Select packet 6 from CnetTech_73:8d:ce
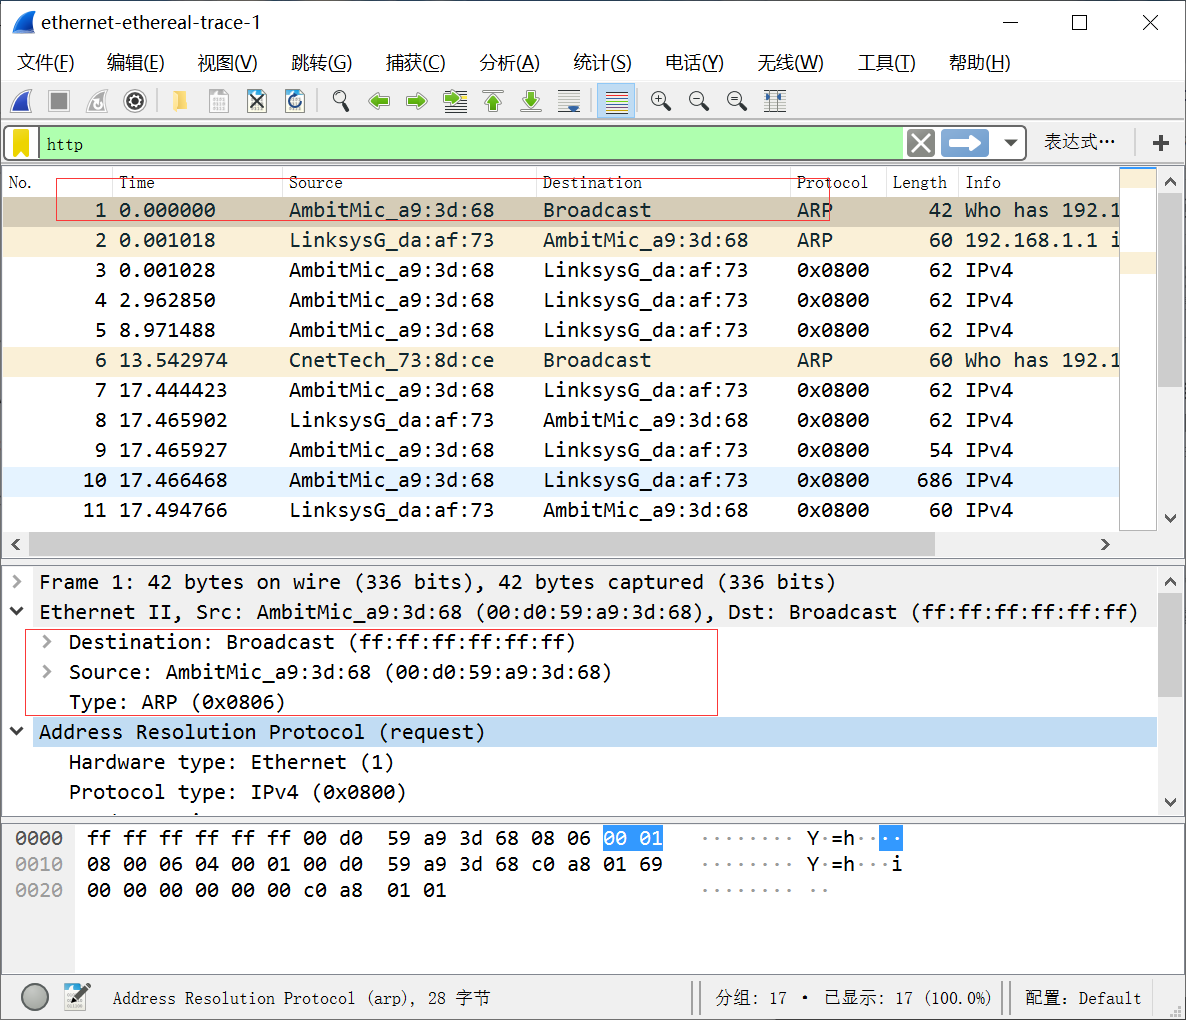 pos(560,361)
